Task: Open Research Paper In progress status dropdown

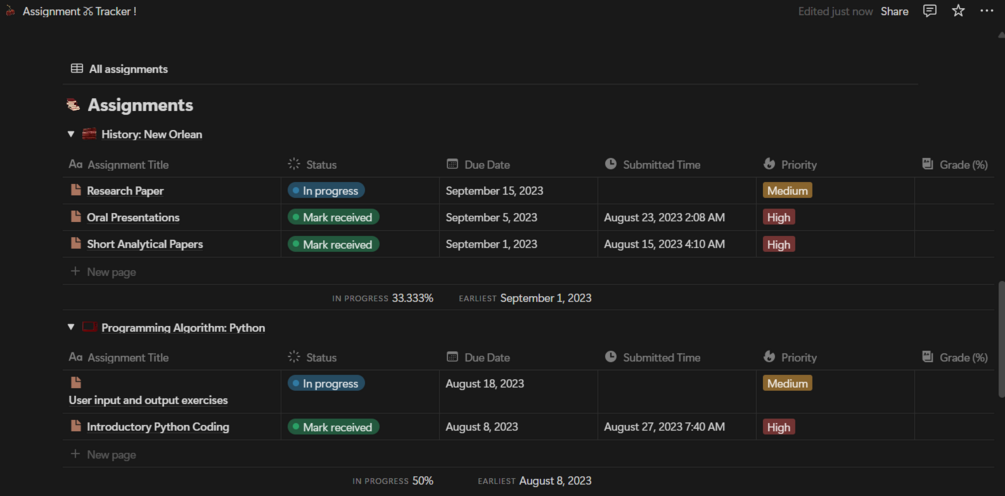Action: 326,190
